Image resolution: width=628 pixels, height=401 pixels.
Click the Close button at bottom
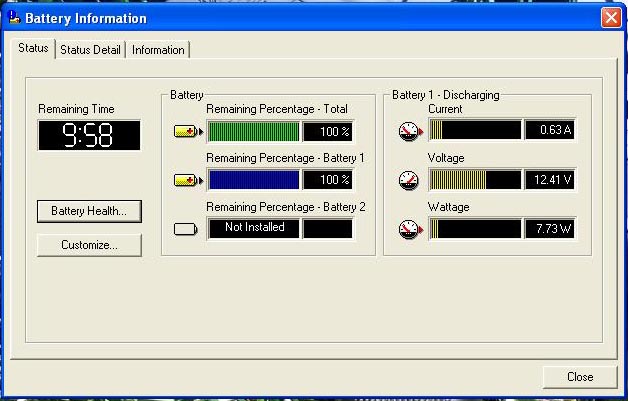tap(579, 377)
